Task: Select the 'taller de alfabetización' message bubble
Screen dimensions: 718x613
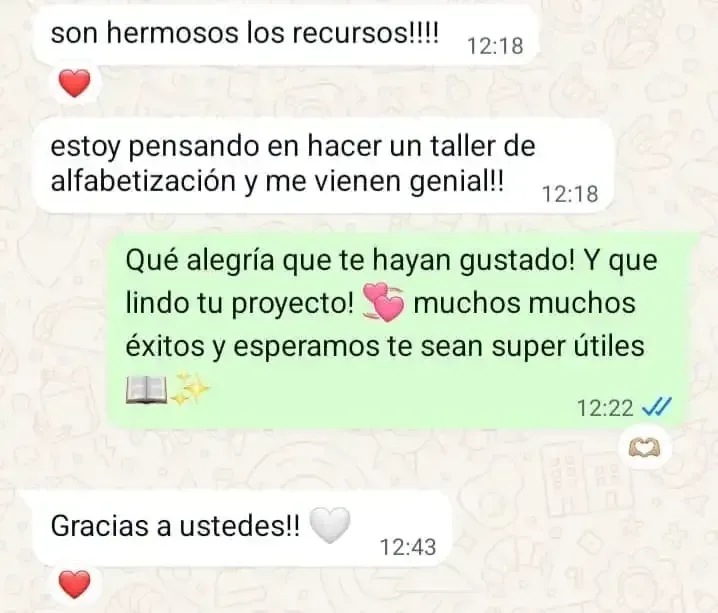Action: [x=323, y=166]
